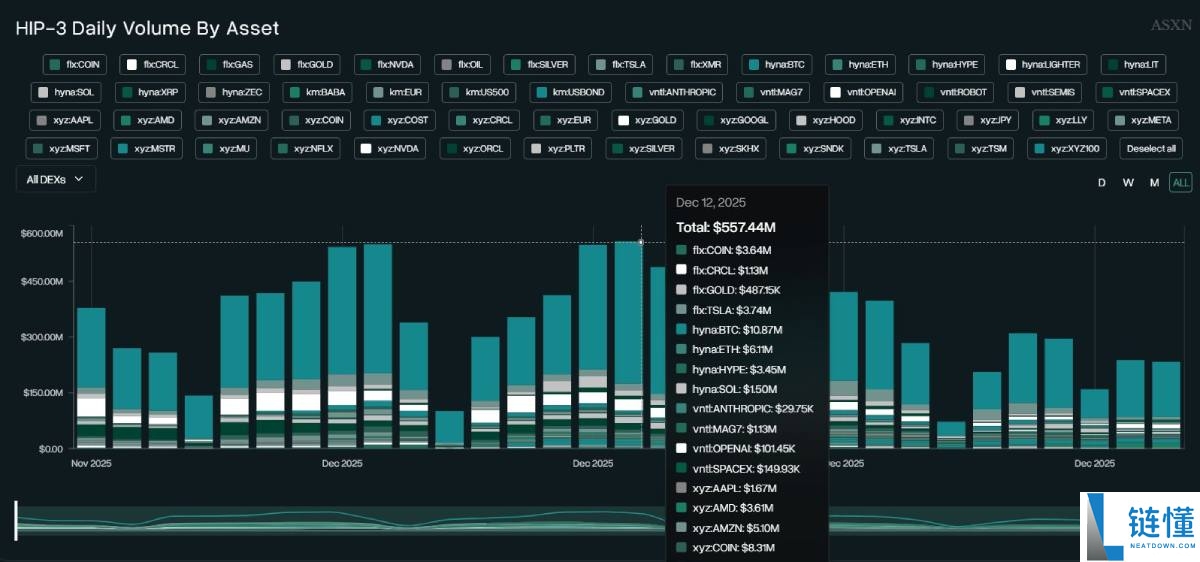1200x562 pixels.
Task: Switch to the W weekly timeframe
Action: coord(1128,182)
